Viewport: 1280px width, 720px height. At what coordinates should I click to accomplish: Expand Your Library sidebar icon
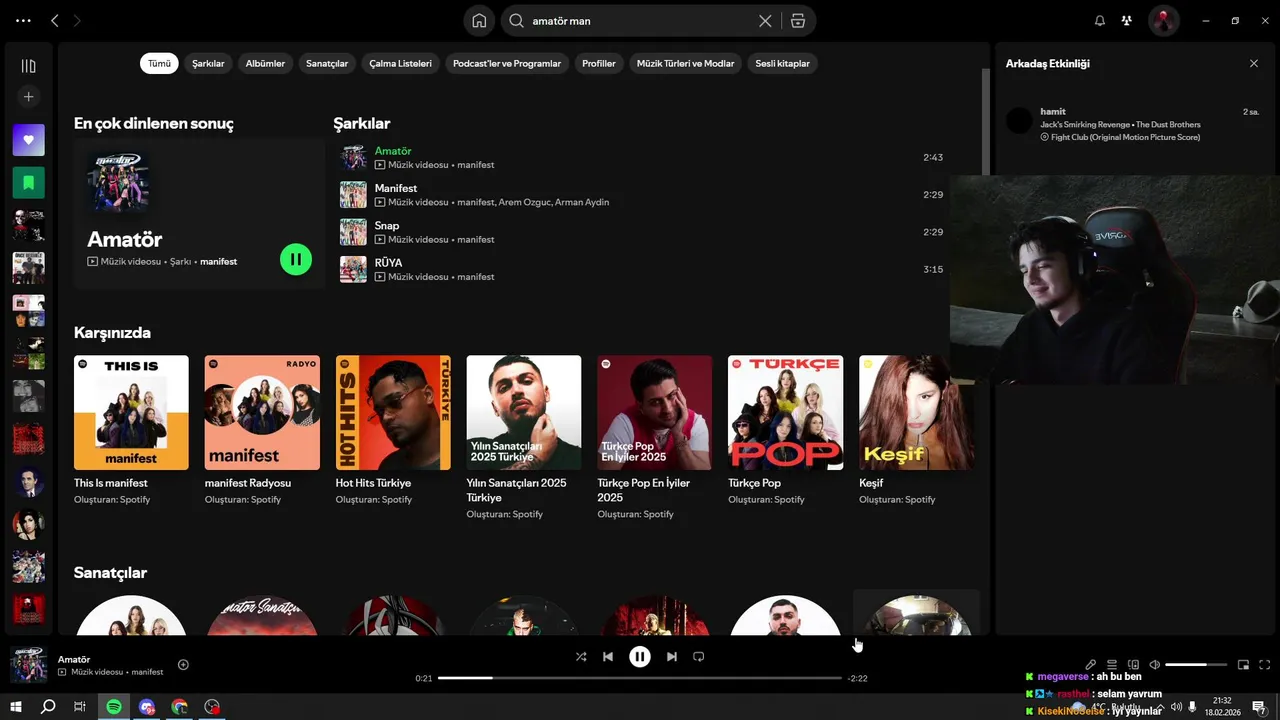pos(28,66)
